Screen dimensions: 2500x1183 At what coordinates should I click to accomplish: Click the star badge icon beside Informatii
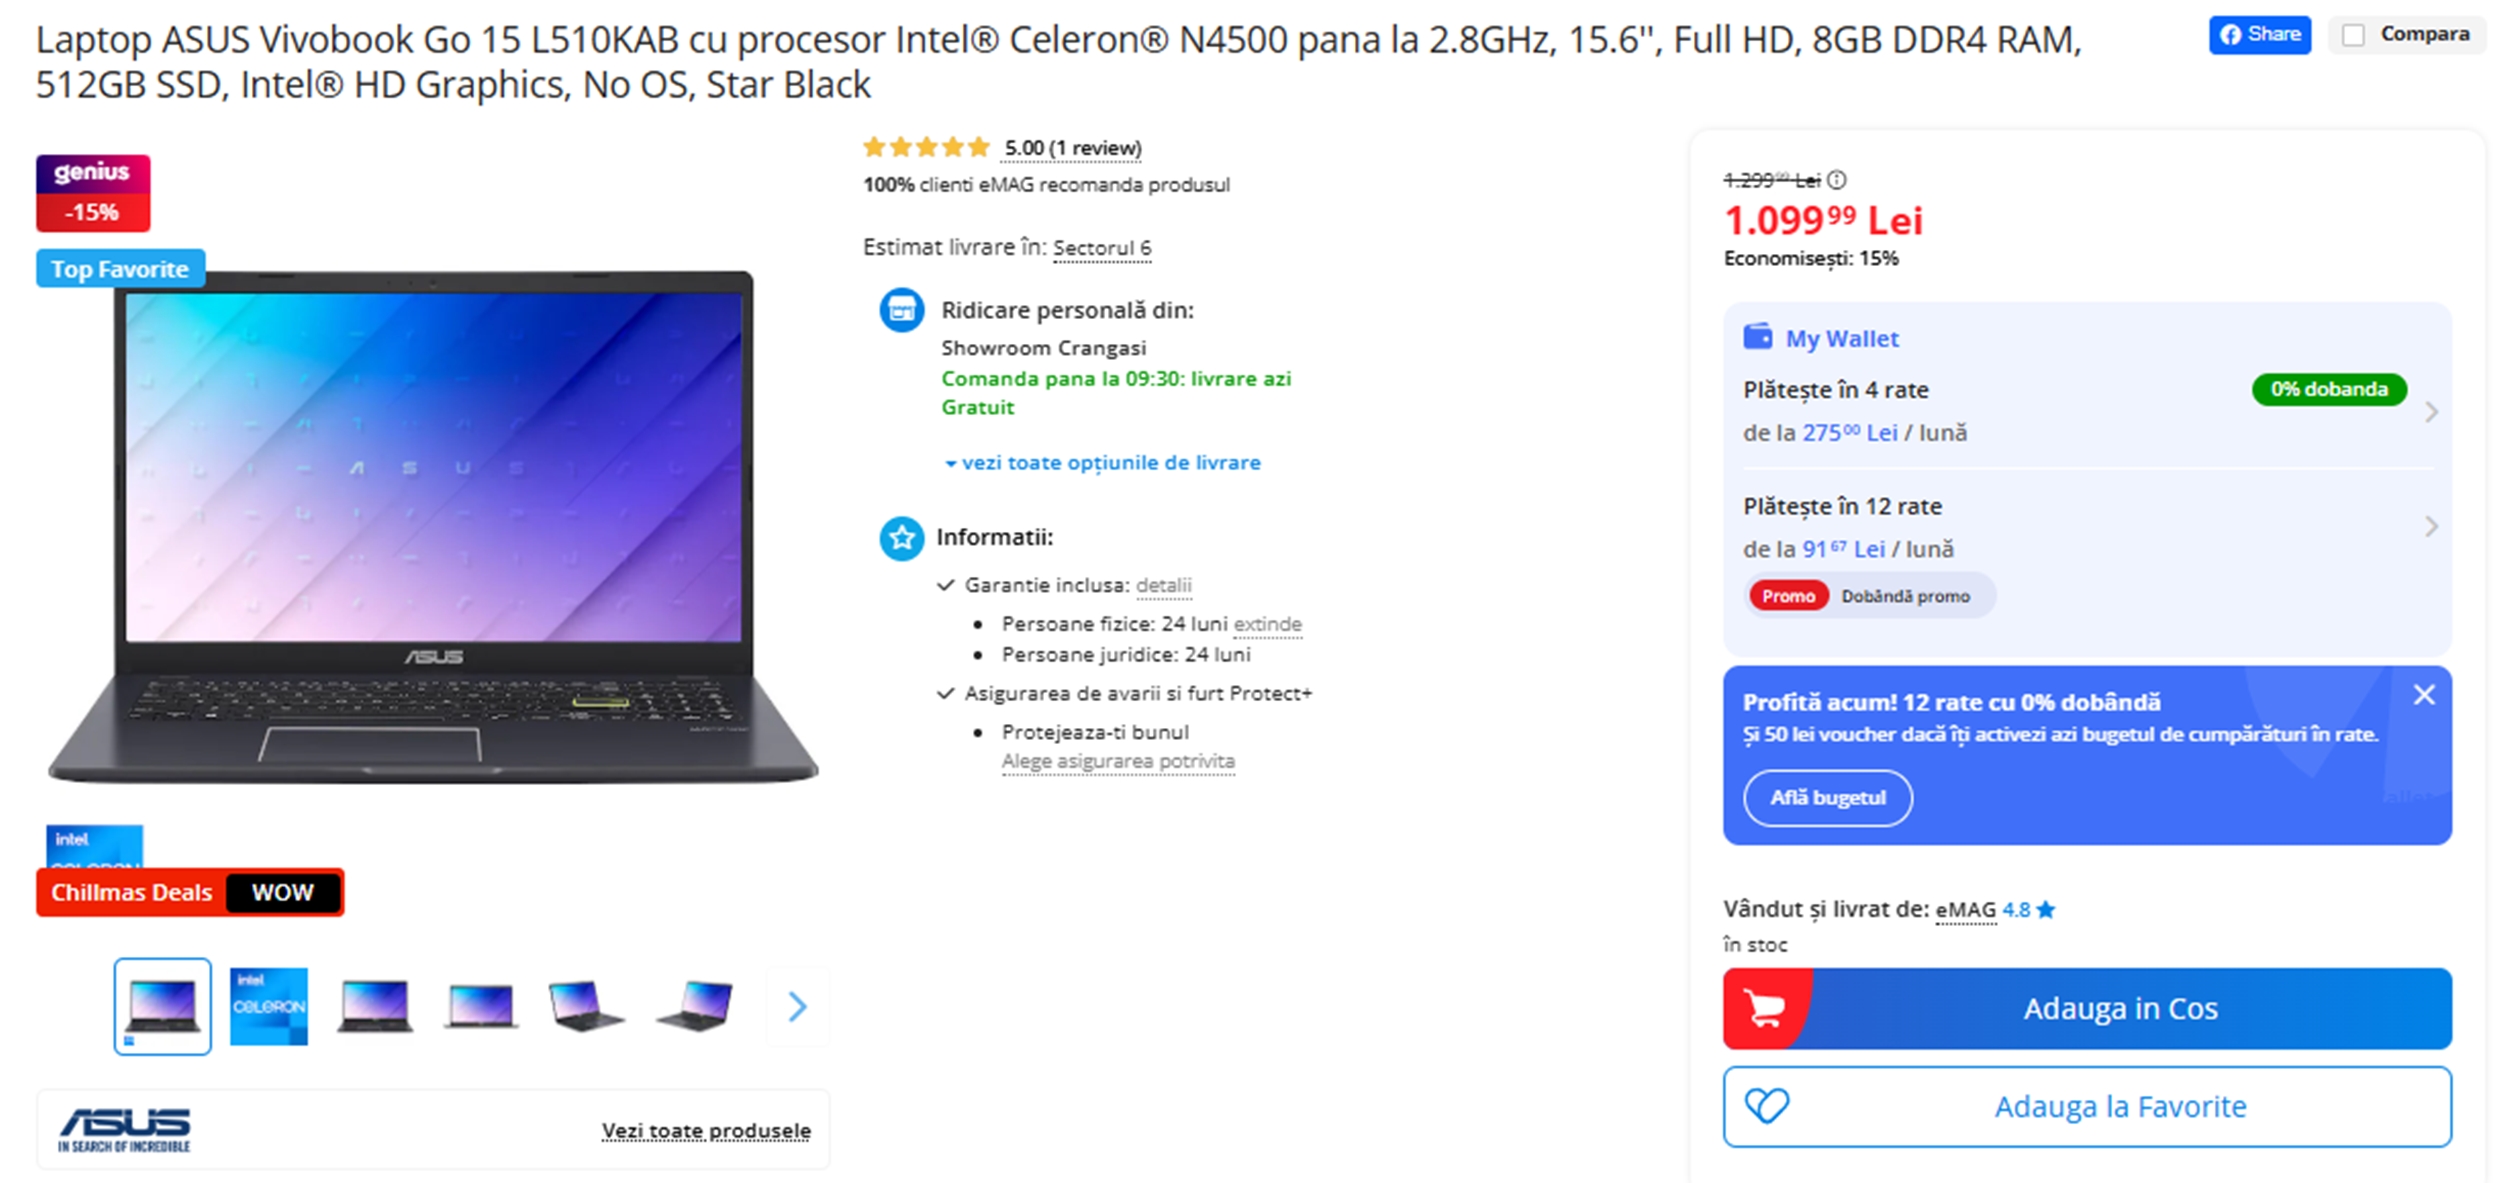(901, 538)
